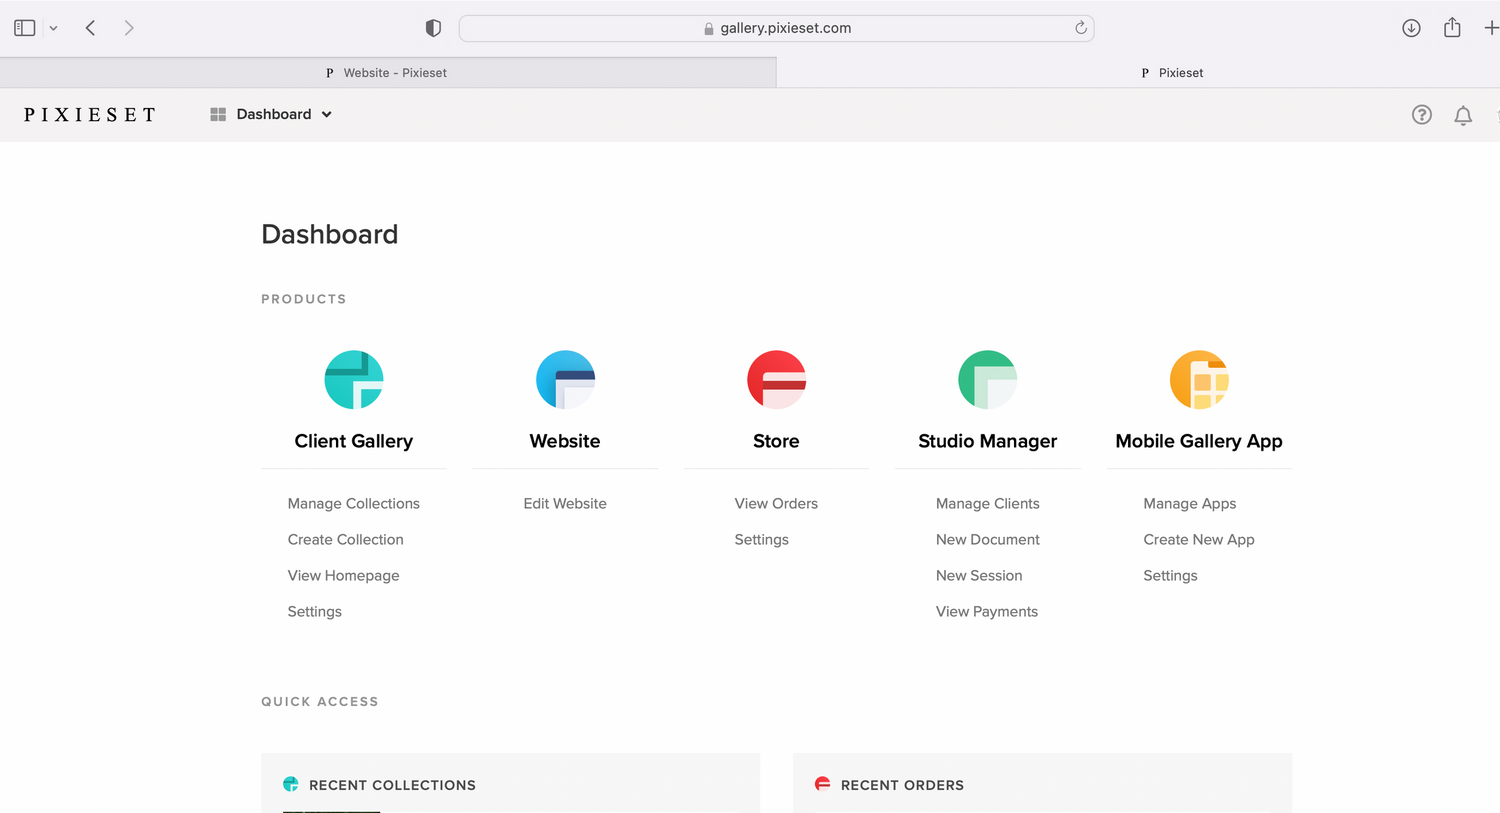Go back with Safari back arrow

tap(90, 28)
